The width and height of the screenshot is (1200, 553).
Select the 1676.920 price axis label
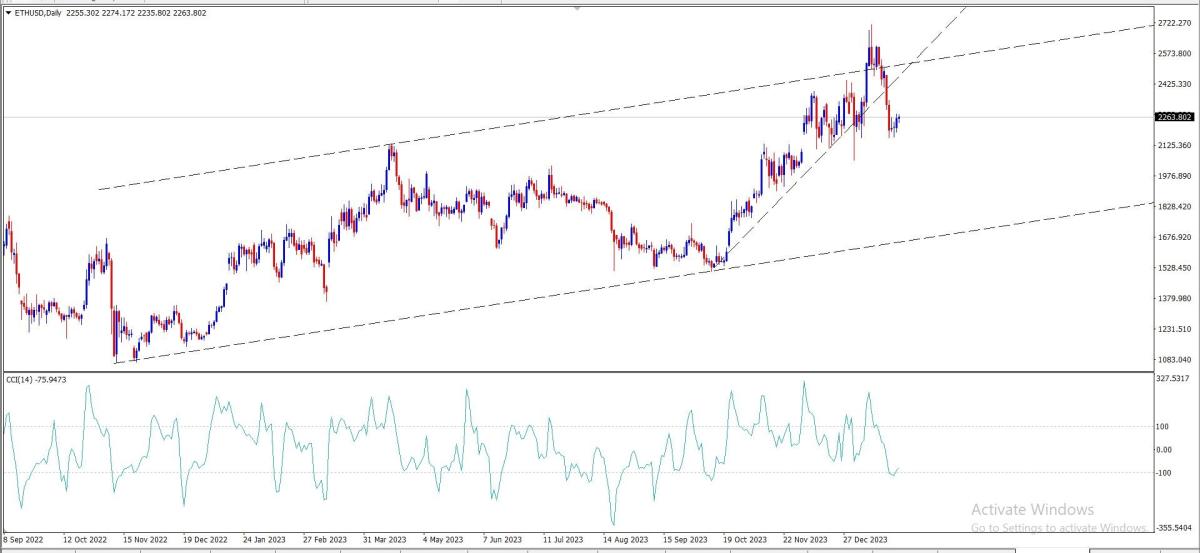[x=1175, y=238]
